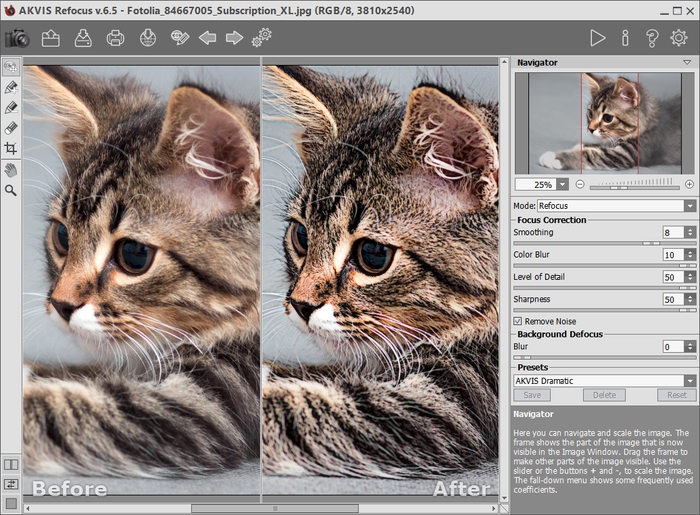700x515 pixels.
Task: Select the Hand tool
Action: (x=11, y=169)
